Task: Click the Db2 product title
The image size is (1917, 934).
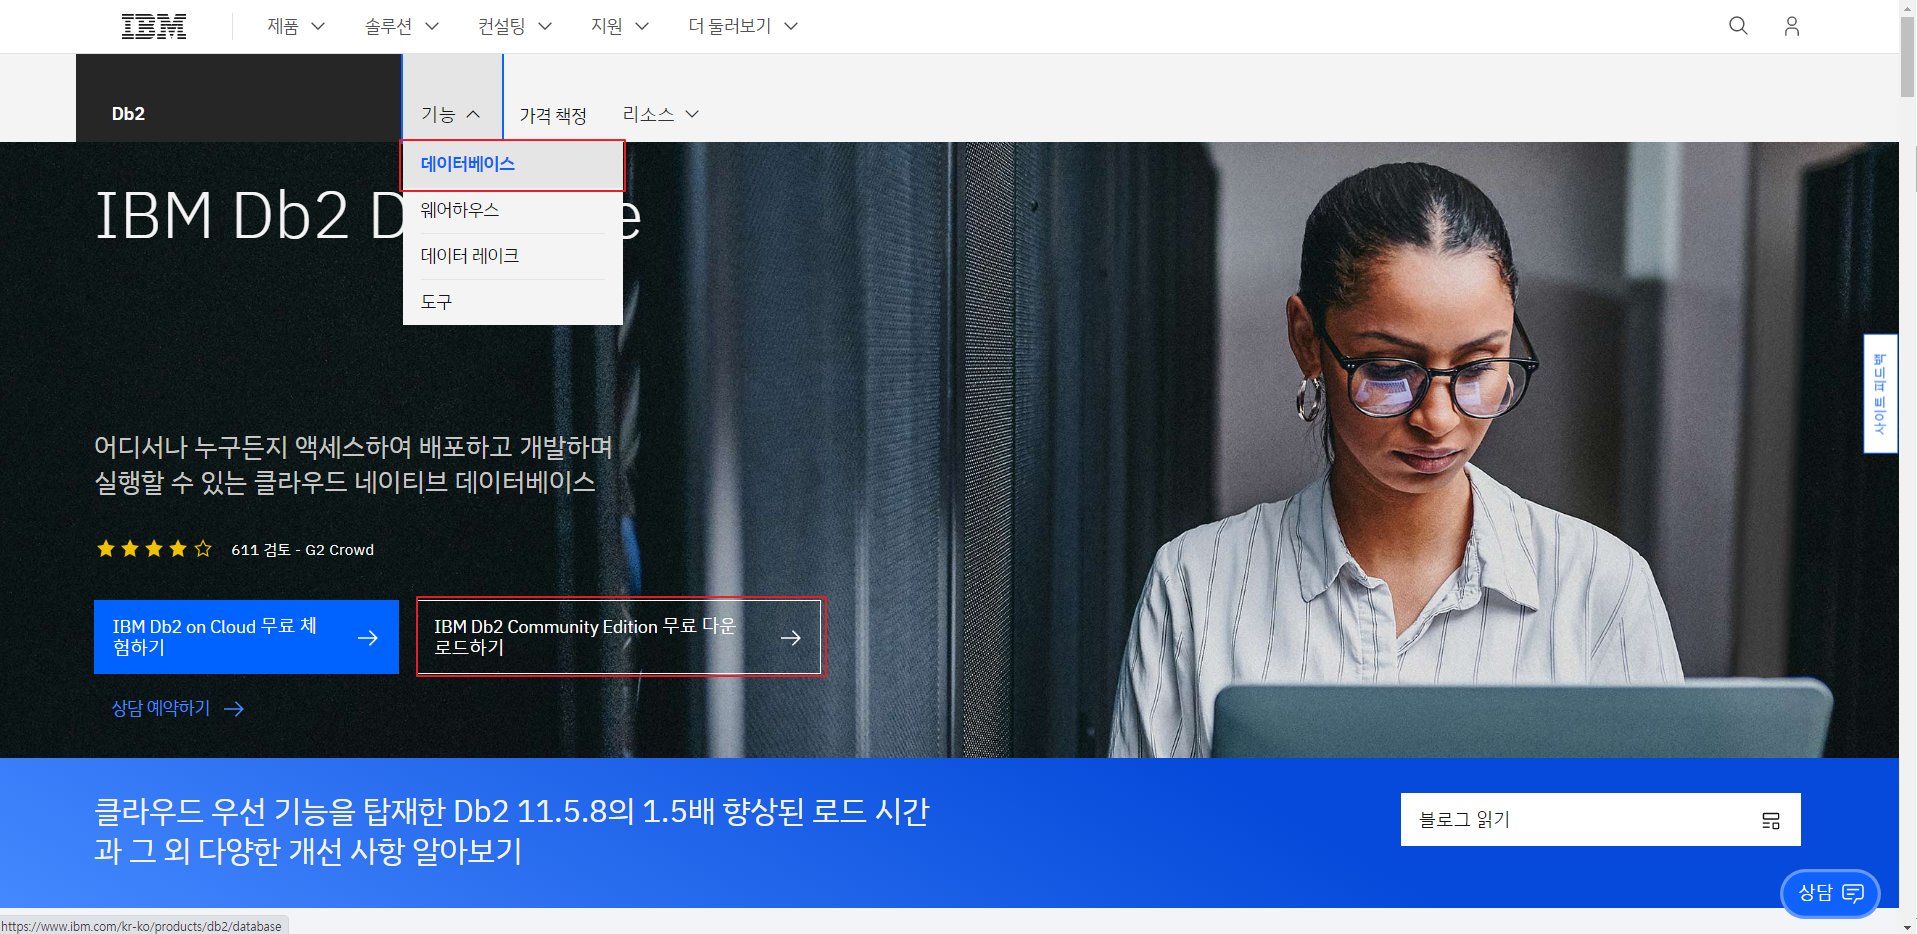Action: coord(128,114)
